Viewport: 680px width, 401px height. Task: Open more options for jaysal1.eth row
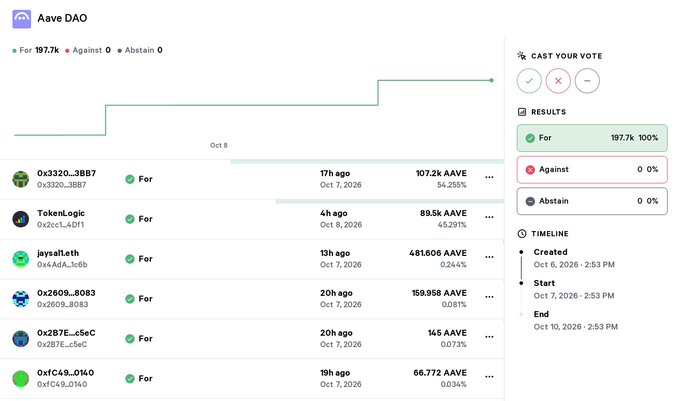click(x=489, y=257)
